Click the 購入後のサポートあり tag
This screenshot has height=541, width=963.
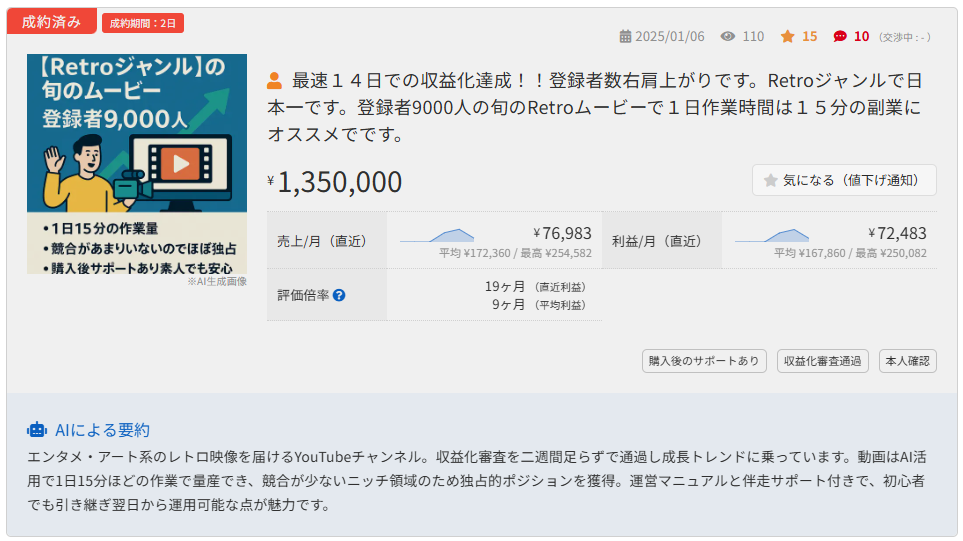704,361
